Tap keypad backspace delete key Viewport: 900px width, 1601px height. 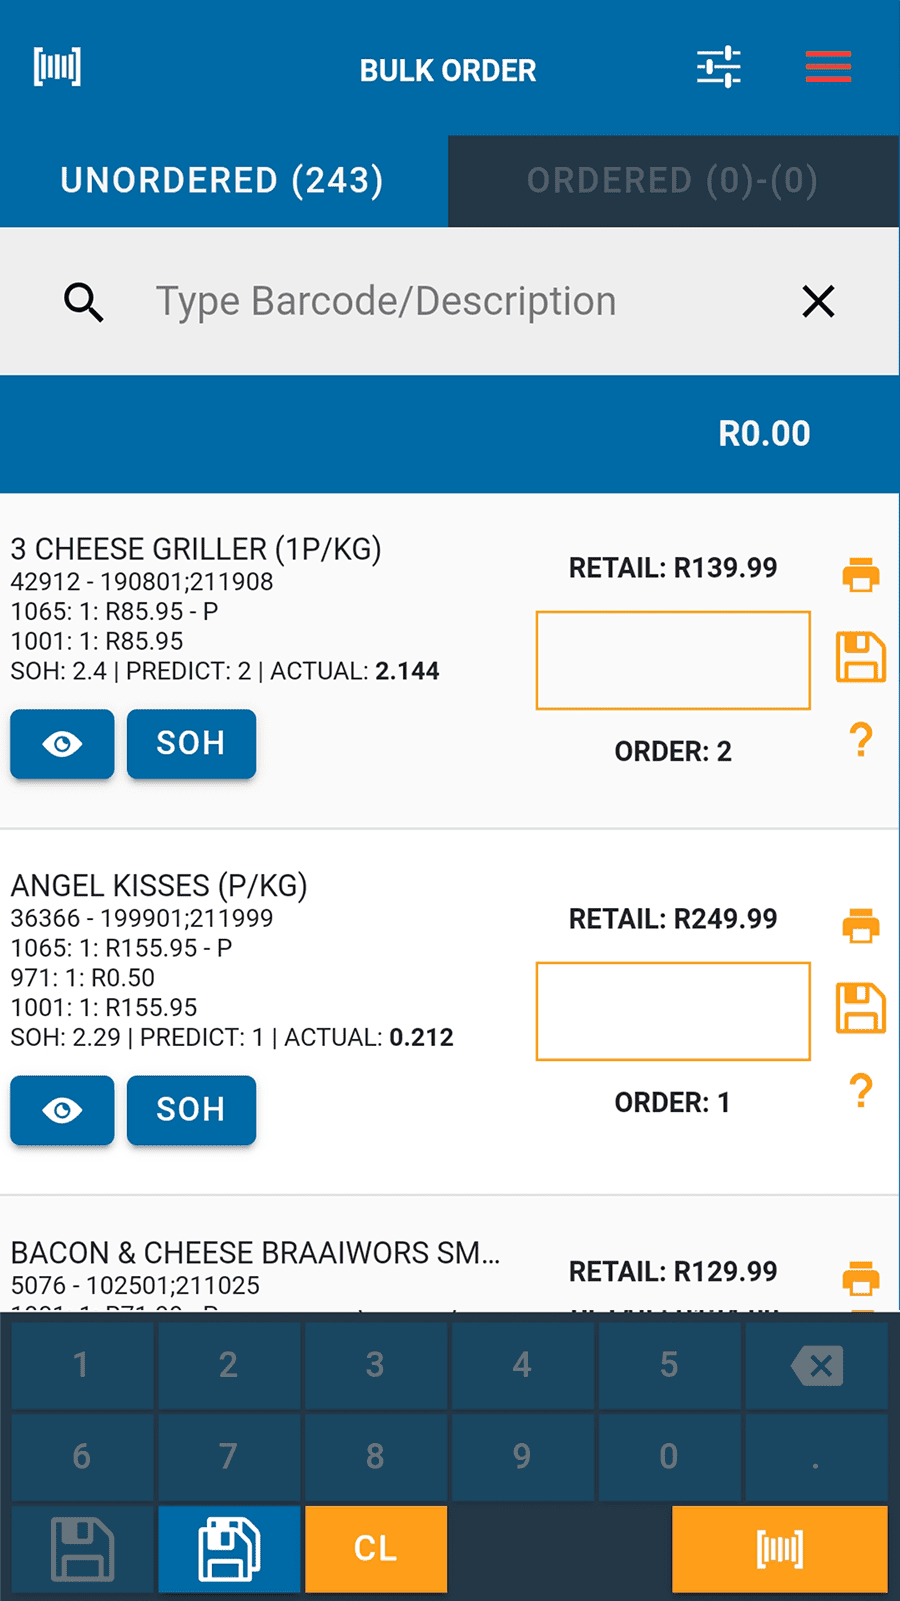(817, 1365)
